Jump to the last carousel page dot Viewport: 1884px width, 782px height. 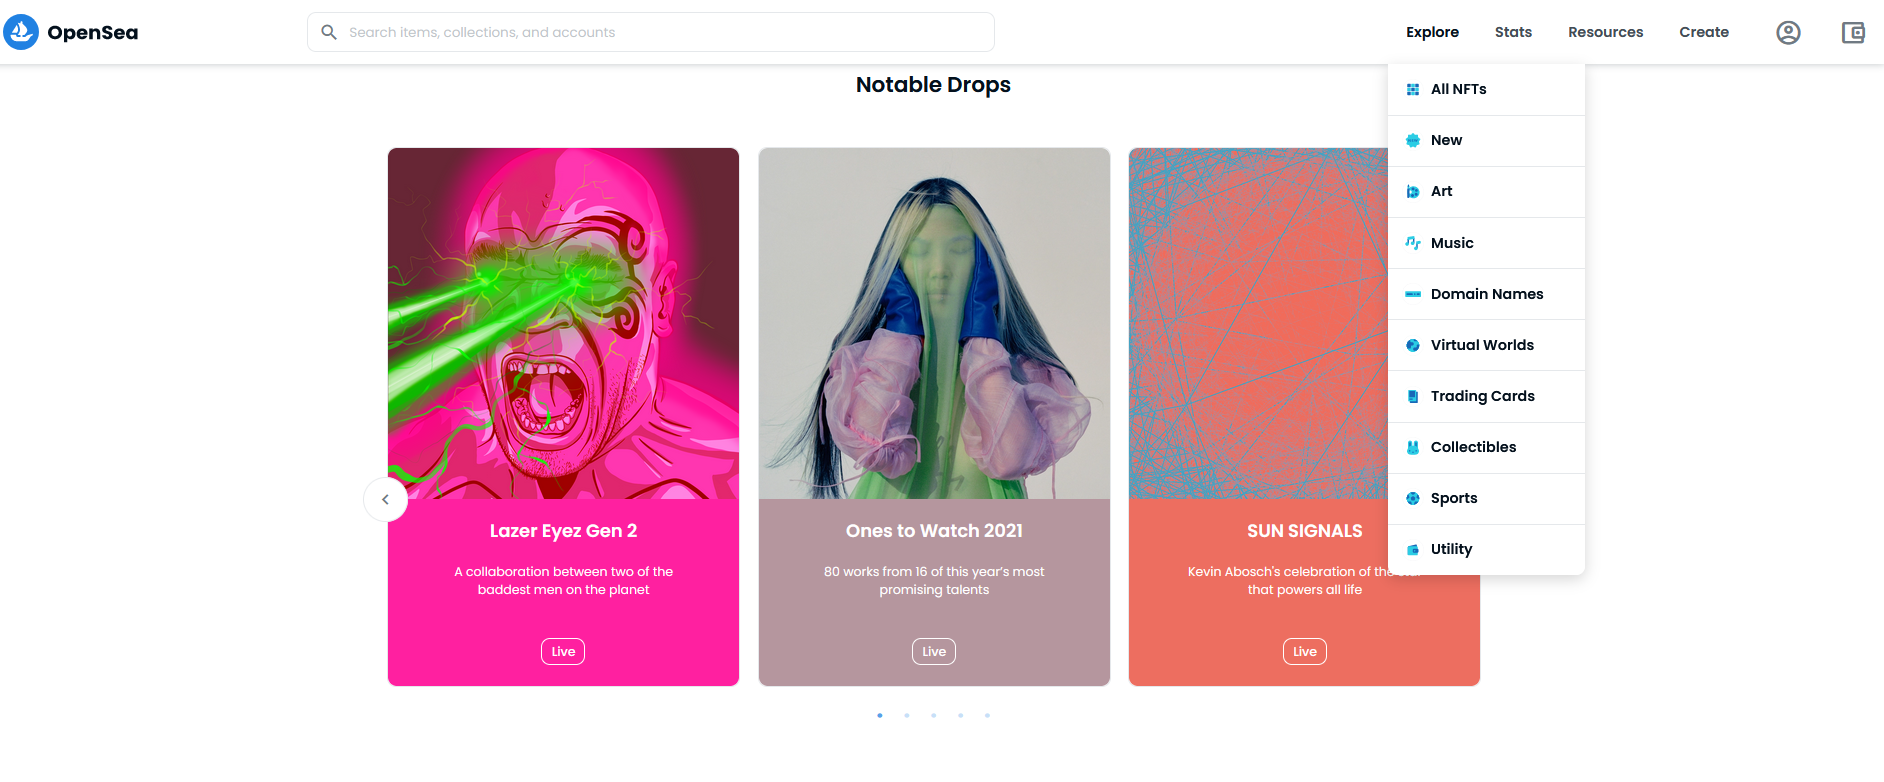[987, 715]
